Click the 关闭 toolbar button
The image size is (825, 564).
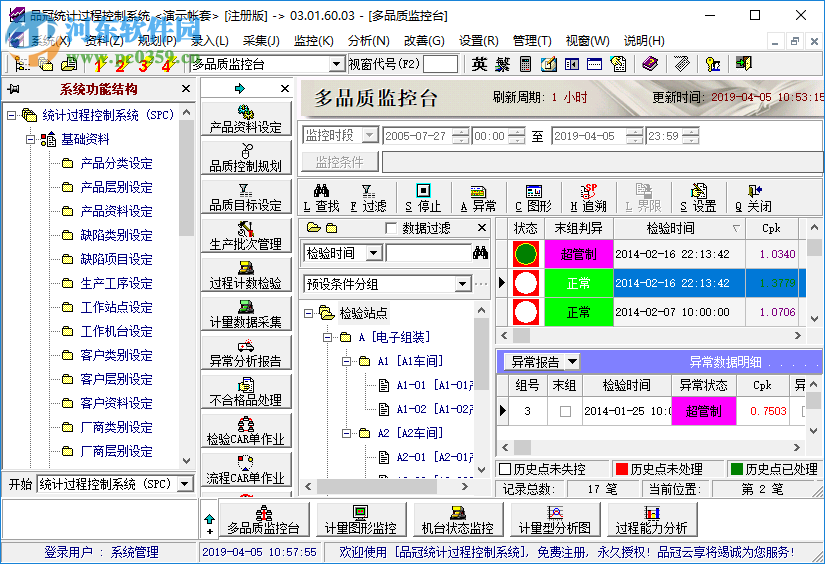pos(753,198)
